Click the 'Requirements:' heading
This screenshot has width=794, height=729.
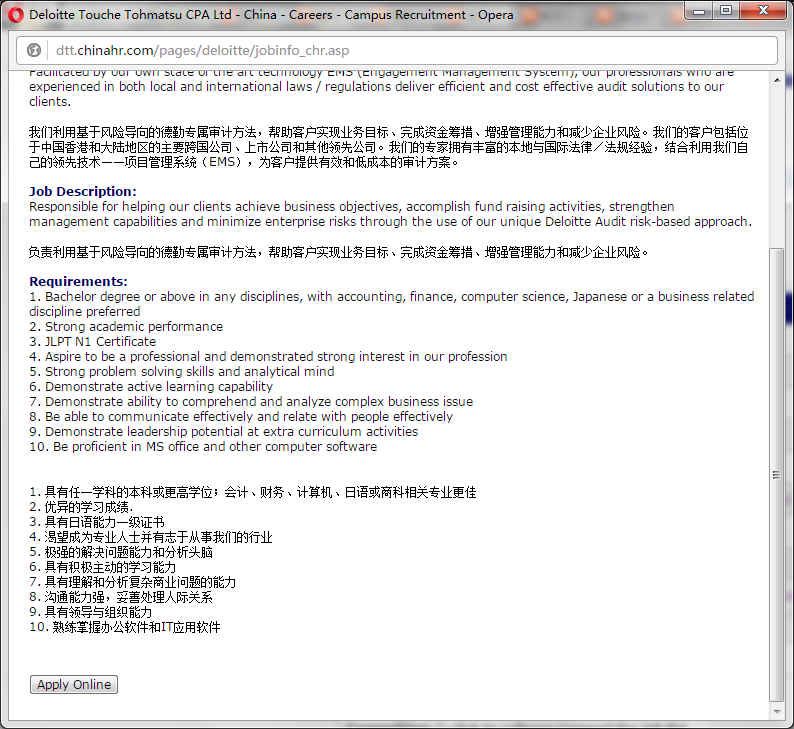pyautogui.click(x=78, y=281)
